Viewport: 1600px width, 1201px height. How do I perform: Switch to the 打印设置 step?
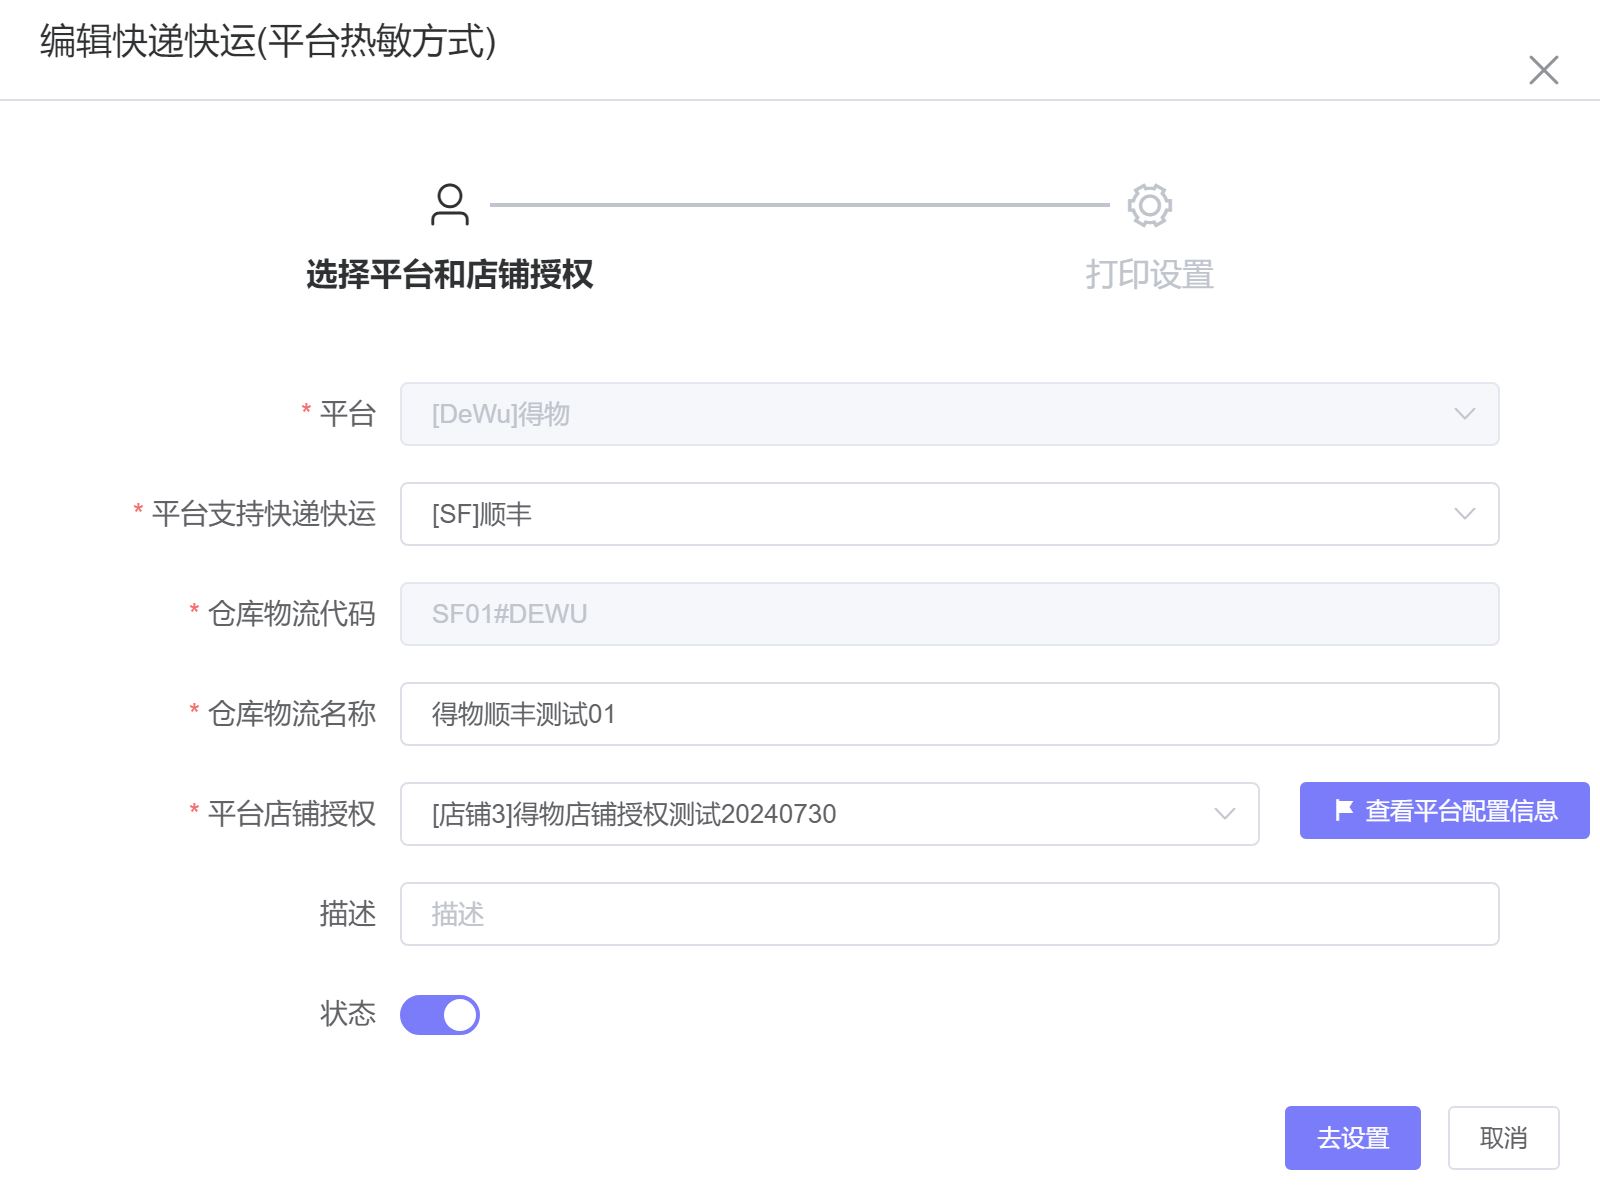pyautogui.click(x=1149, y=274)
